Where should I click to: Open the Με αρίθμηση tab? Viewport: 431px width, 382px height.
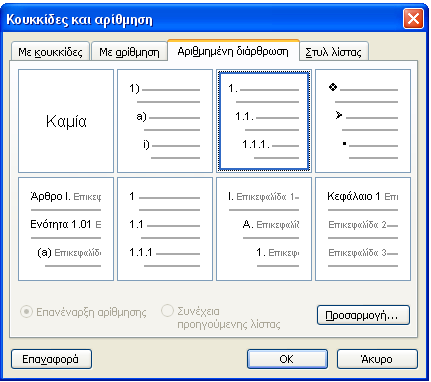click(x=129, y=52)
